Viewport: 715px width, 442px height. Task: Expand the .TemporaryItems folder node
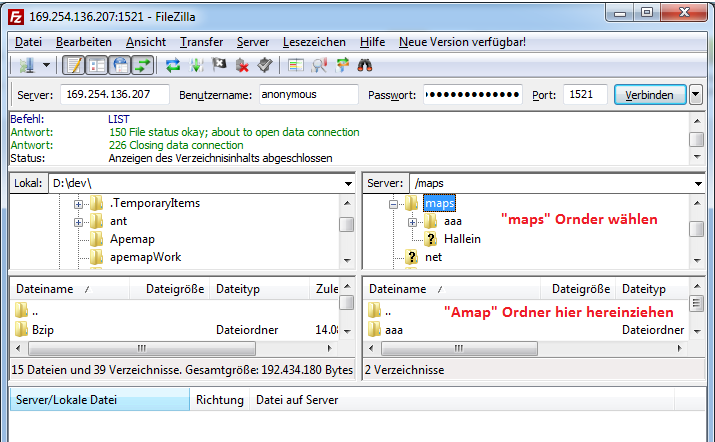[78, 204]
